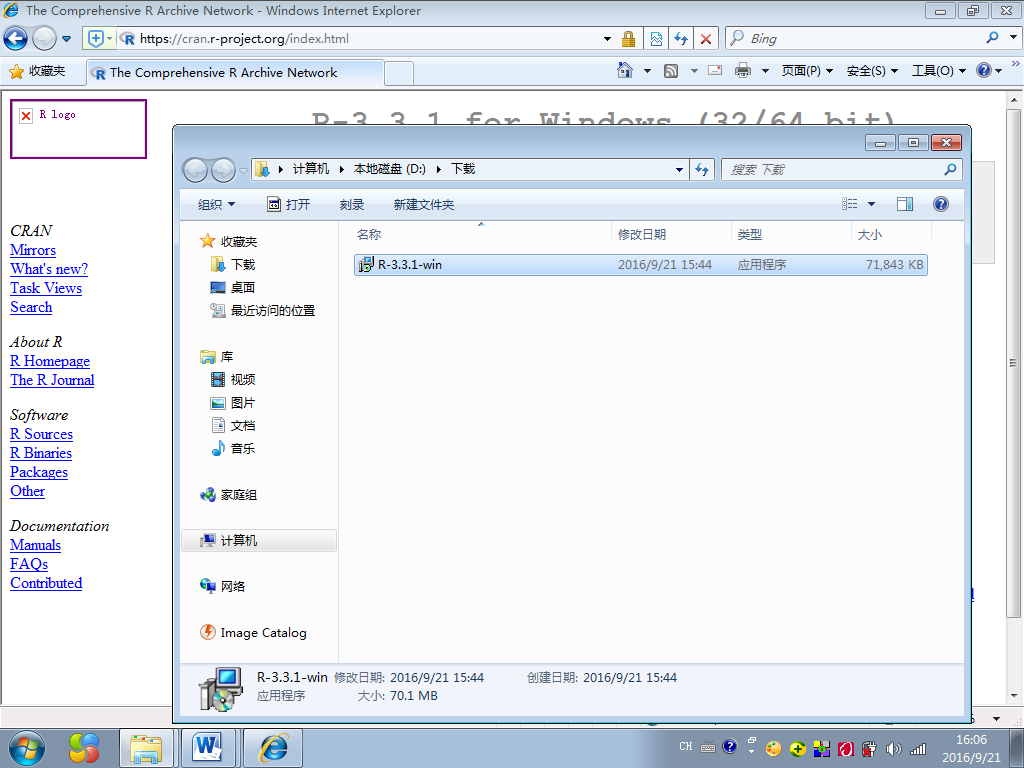The height and width of the screenshot is (768, 1024).
Task: Click the 搜索 下载 search box
Action: click(833, 170)
